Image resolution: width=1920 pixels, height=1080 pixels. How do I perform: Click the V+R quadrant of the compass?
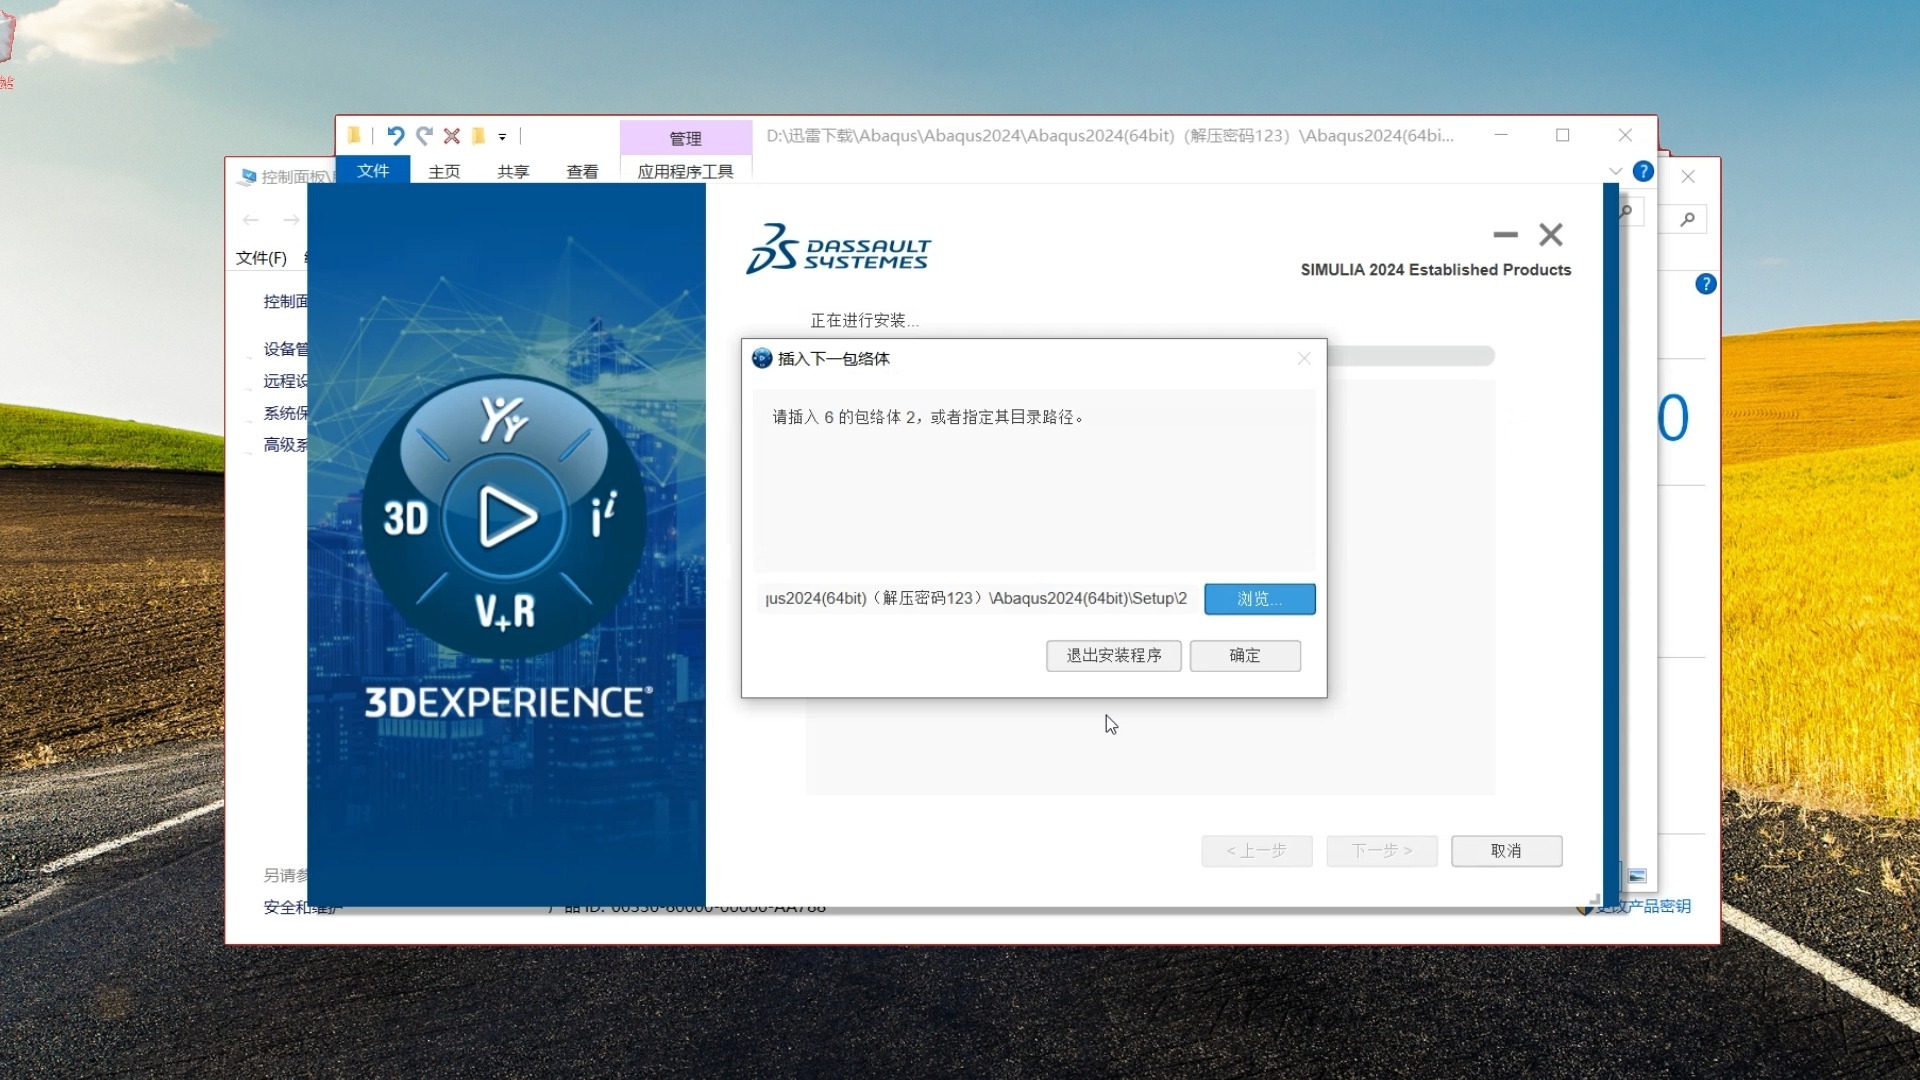coord(505,611)
